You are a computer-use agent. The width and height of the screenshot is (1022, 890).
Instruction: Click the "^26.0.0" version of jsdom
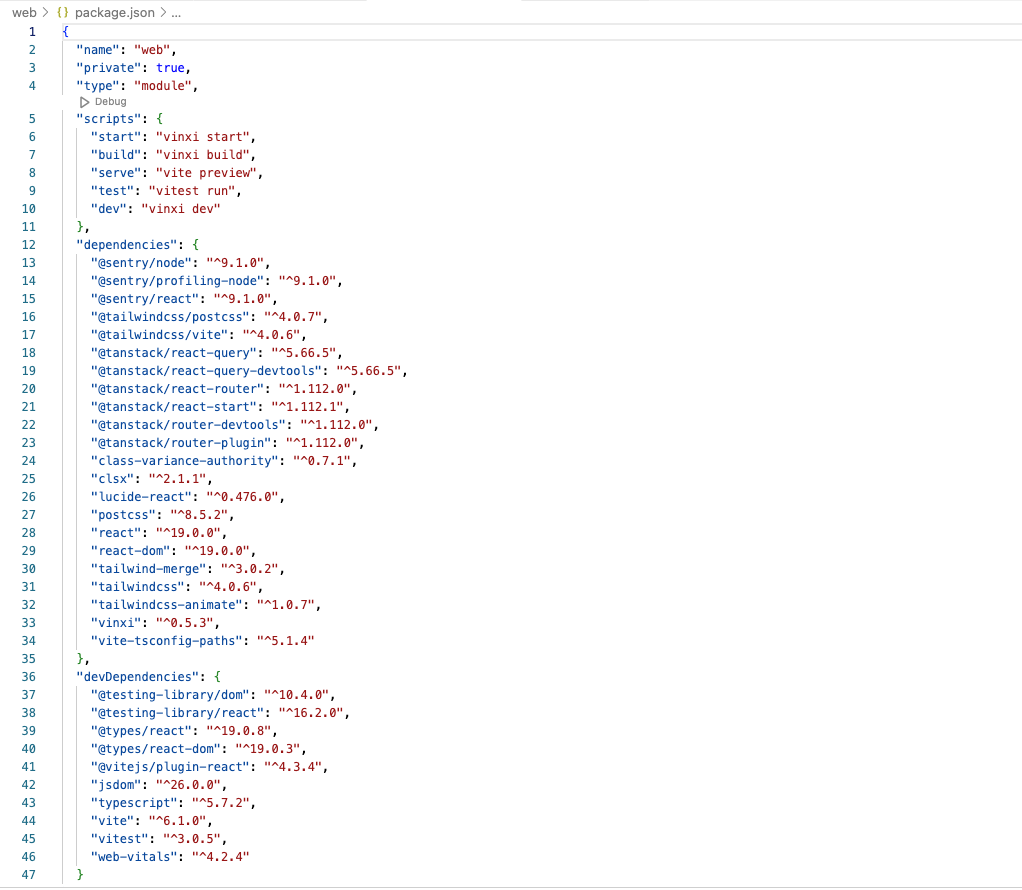pyautogui.click(x=188, y=785)
